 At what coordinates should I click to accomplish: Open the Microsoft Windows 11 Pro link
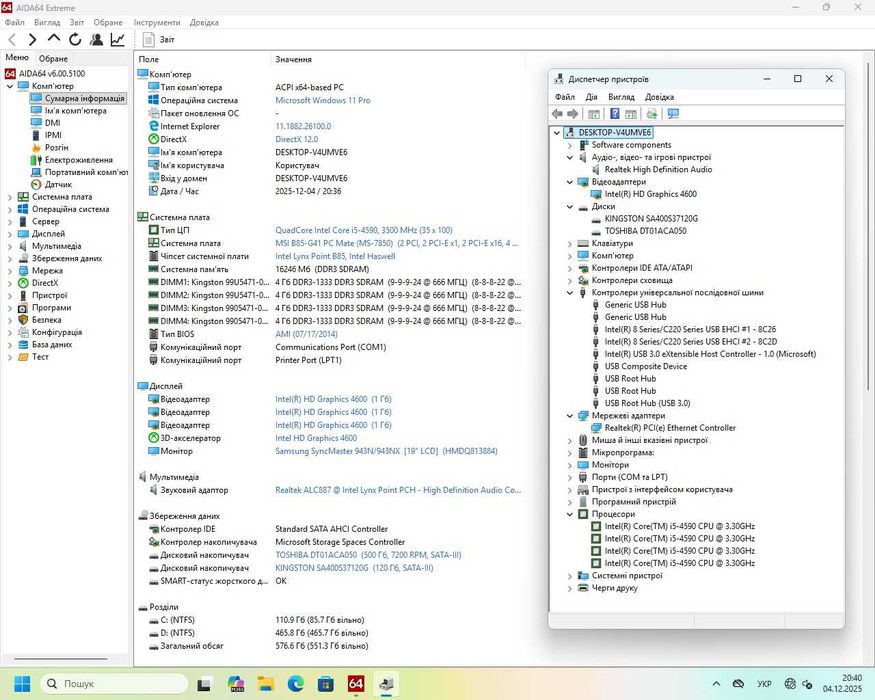(x=323, y=100)
